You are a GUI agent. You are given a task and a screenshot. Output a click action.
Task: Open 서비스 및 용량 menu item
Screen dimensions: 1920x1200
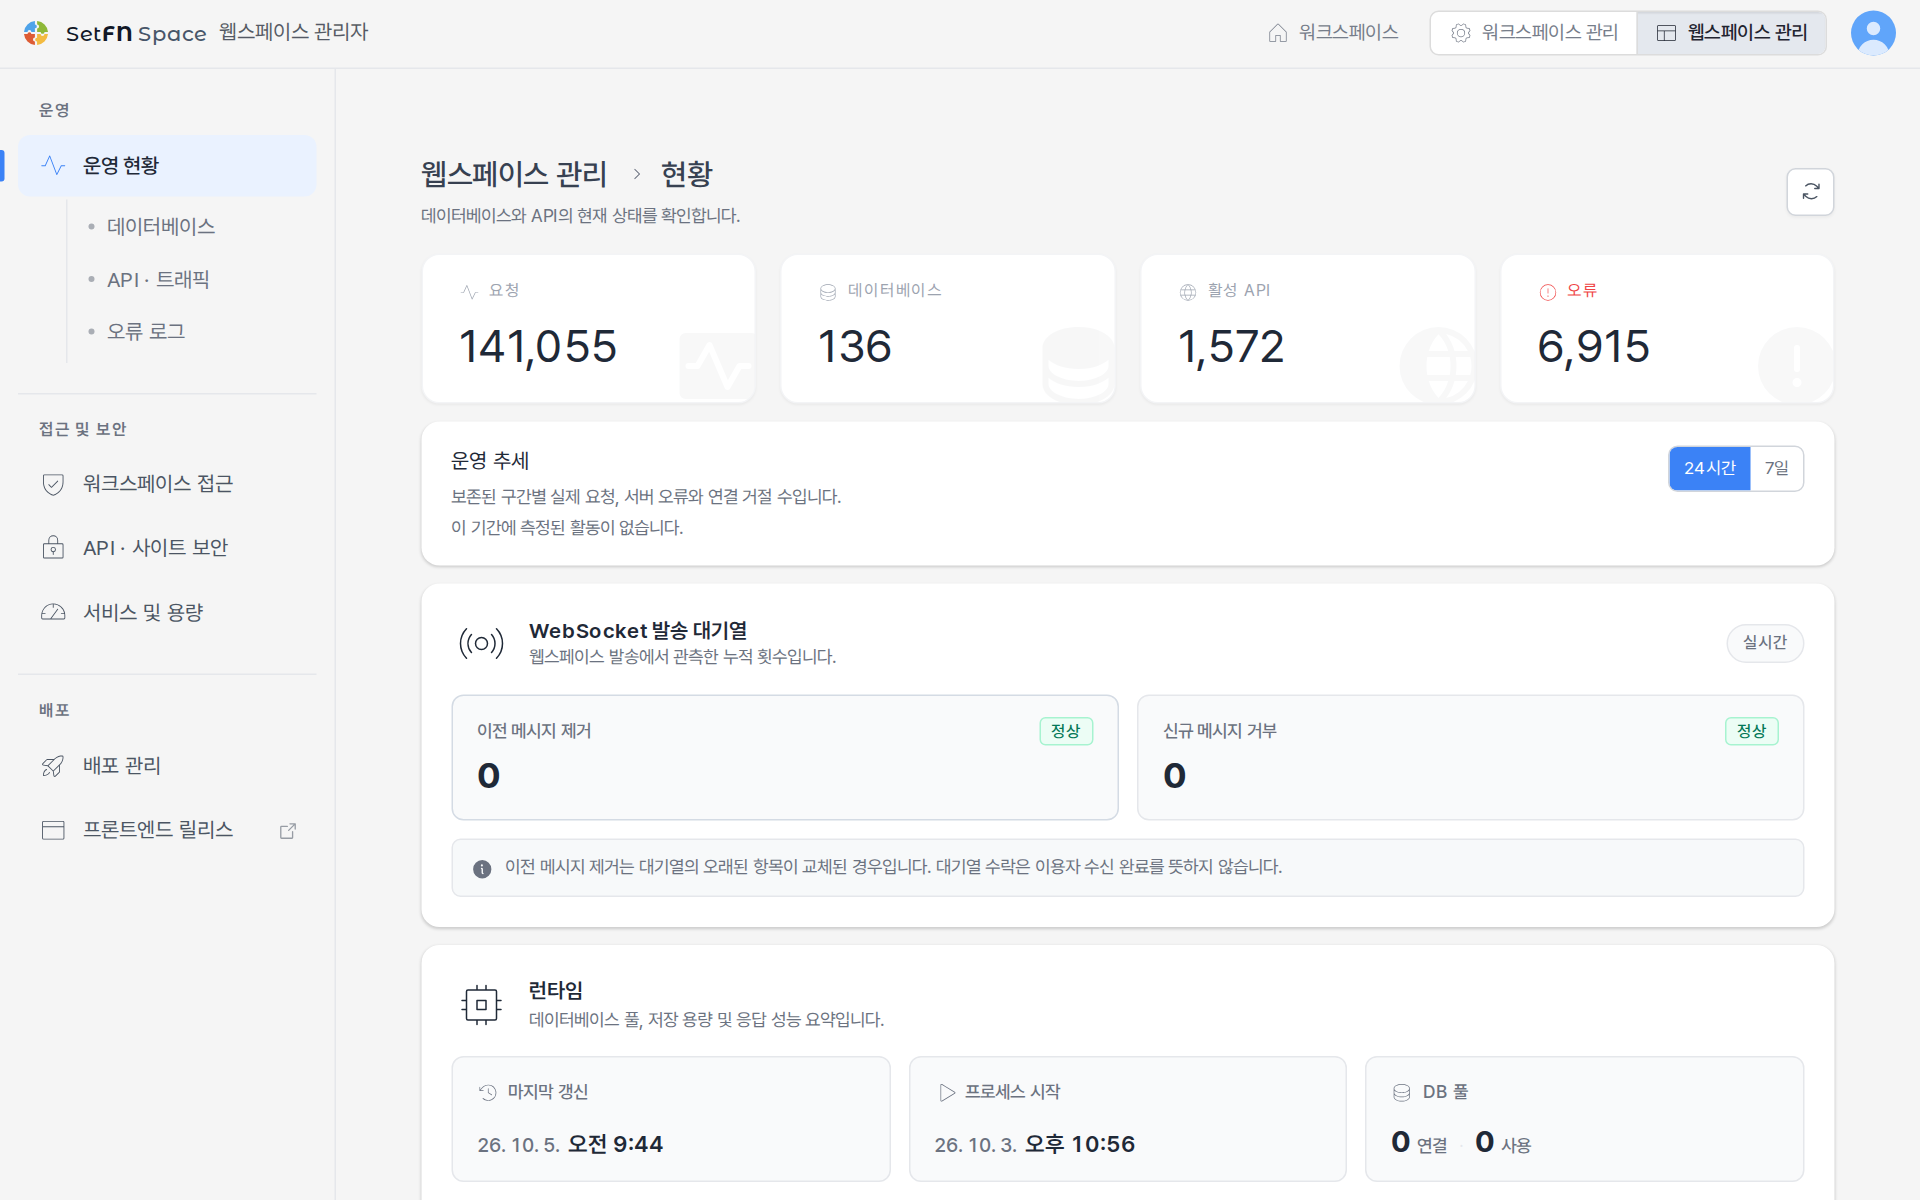167,612
